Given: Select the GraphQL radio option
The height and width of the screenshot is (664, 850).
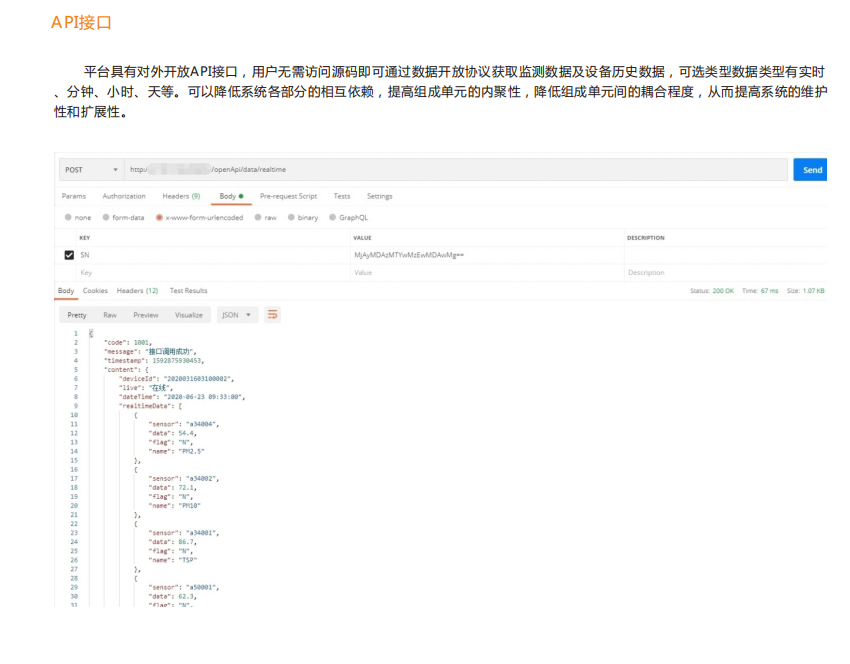Looking at the screenshot, I should (333, 217).
